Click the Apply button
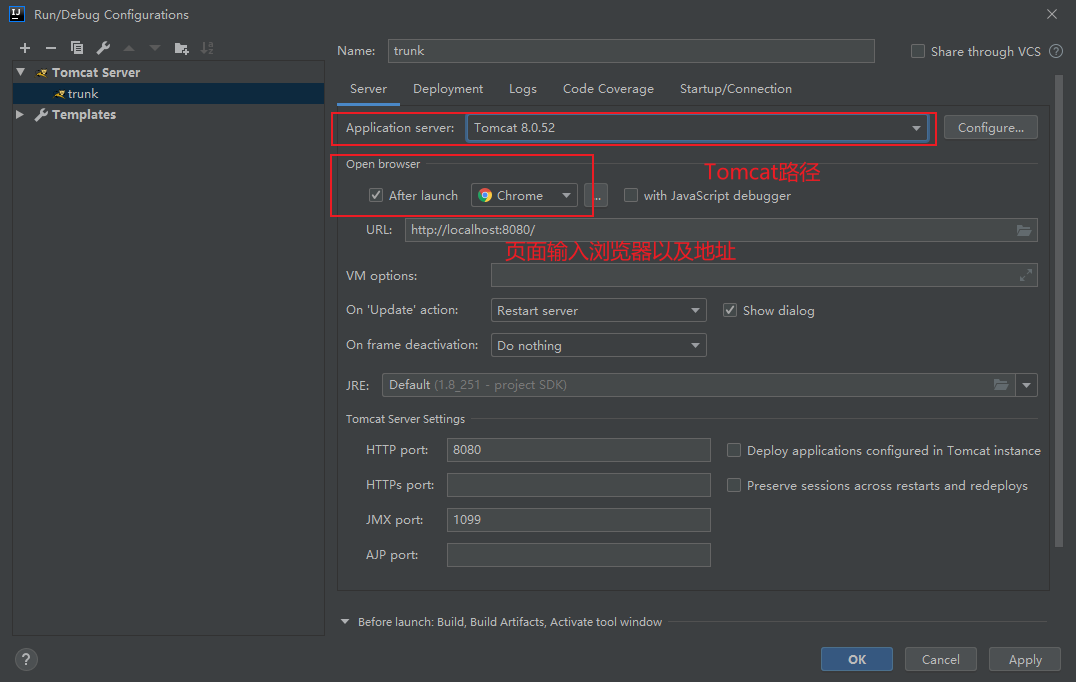1076x682 pixels. [1025, 659]
